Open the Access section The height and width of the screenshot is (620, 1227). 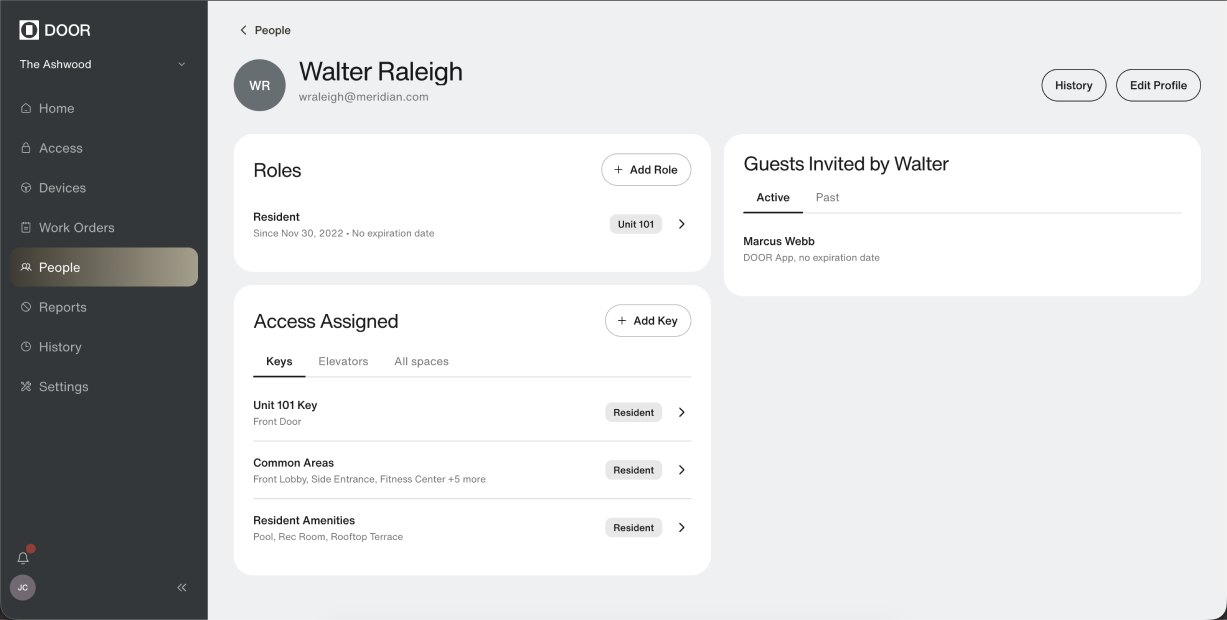coord(104,148)
